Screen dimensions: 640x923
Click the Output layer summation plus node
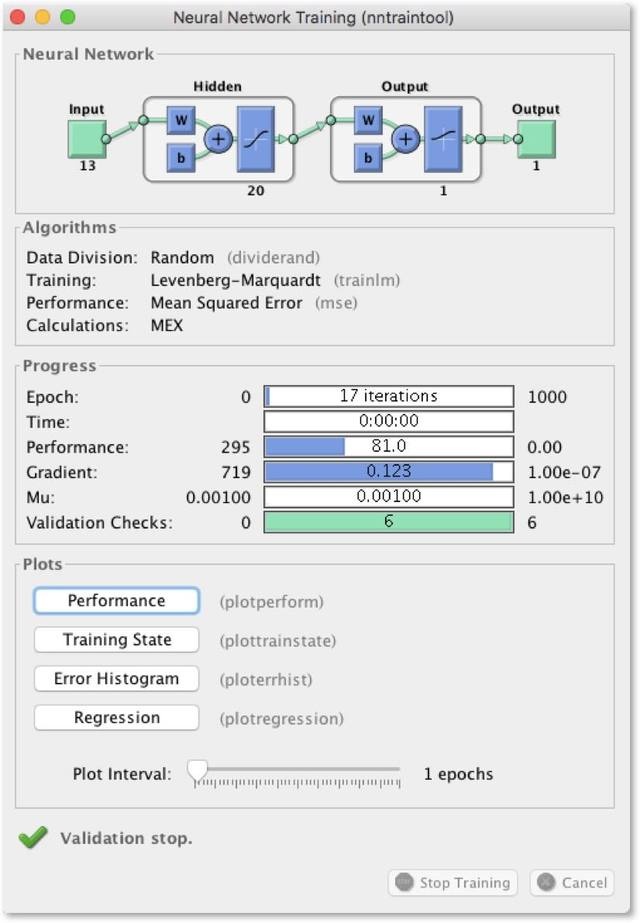(404, 139)
